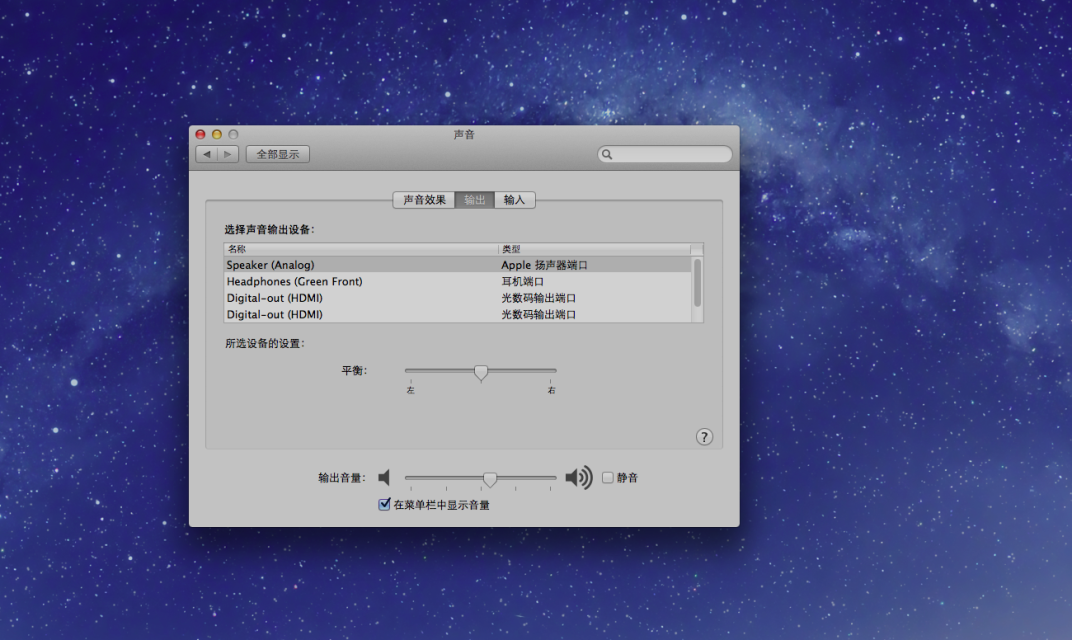Image resolution: width=1072 pixels, height=640 pixels.
Task: Switch to the 输入 tab
Action: point(514,200)
